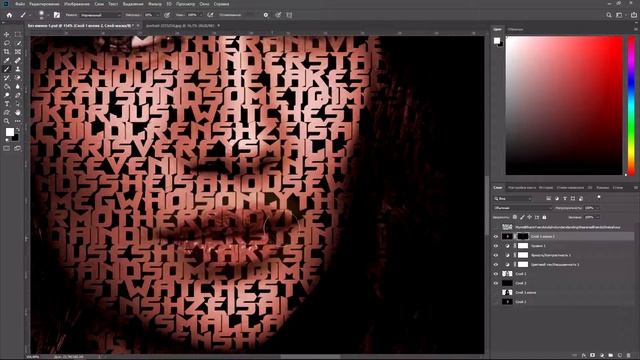Switch to the История panel tab

(x=546, y=188)
